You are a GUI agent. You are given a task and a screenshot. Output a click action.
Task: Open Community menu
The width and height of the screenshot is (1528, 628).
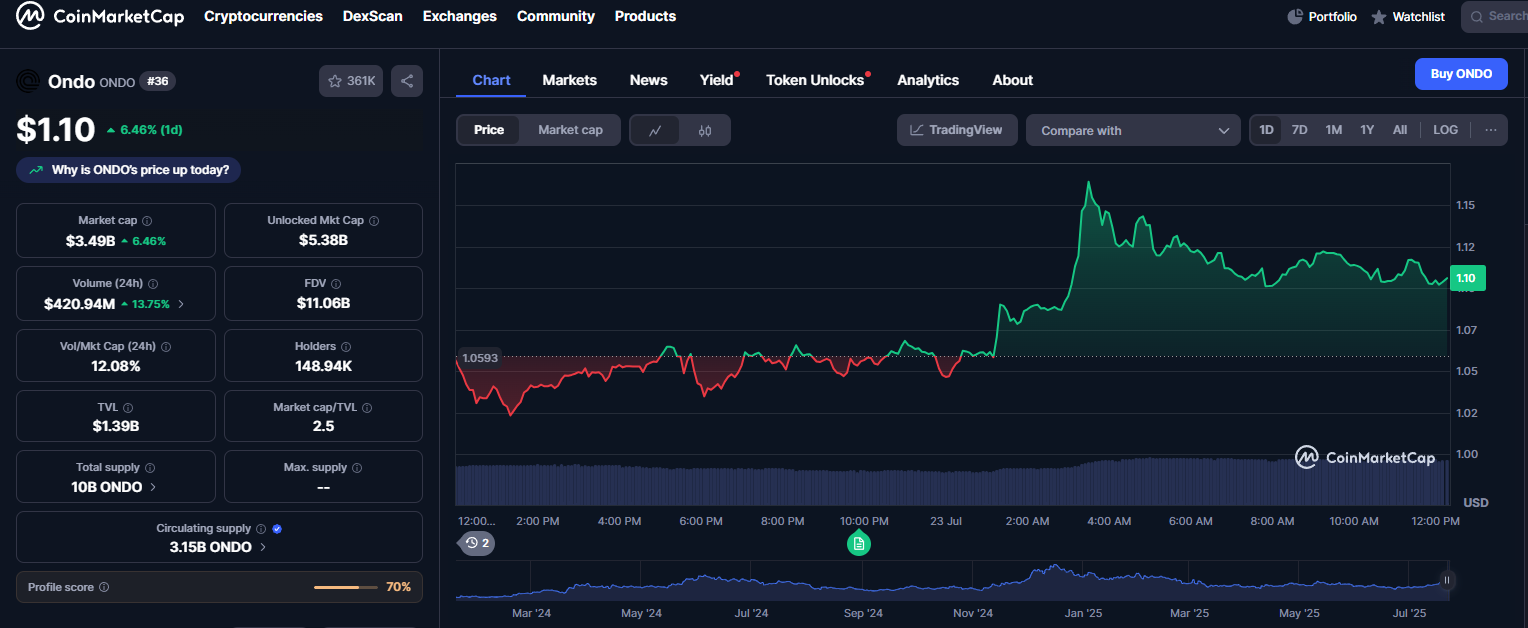[x=556, y=16]
